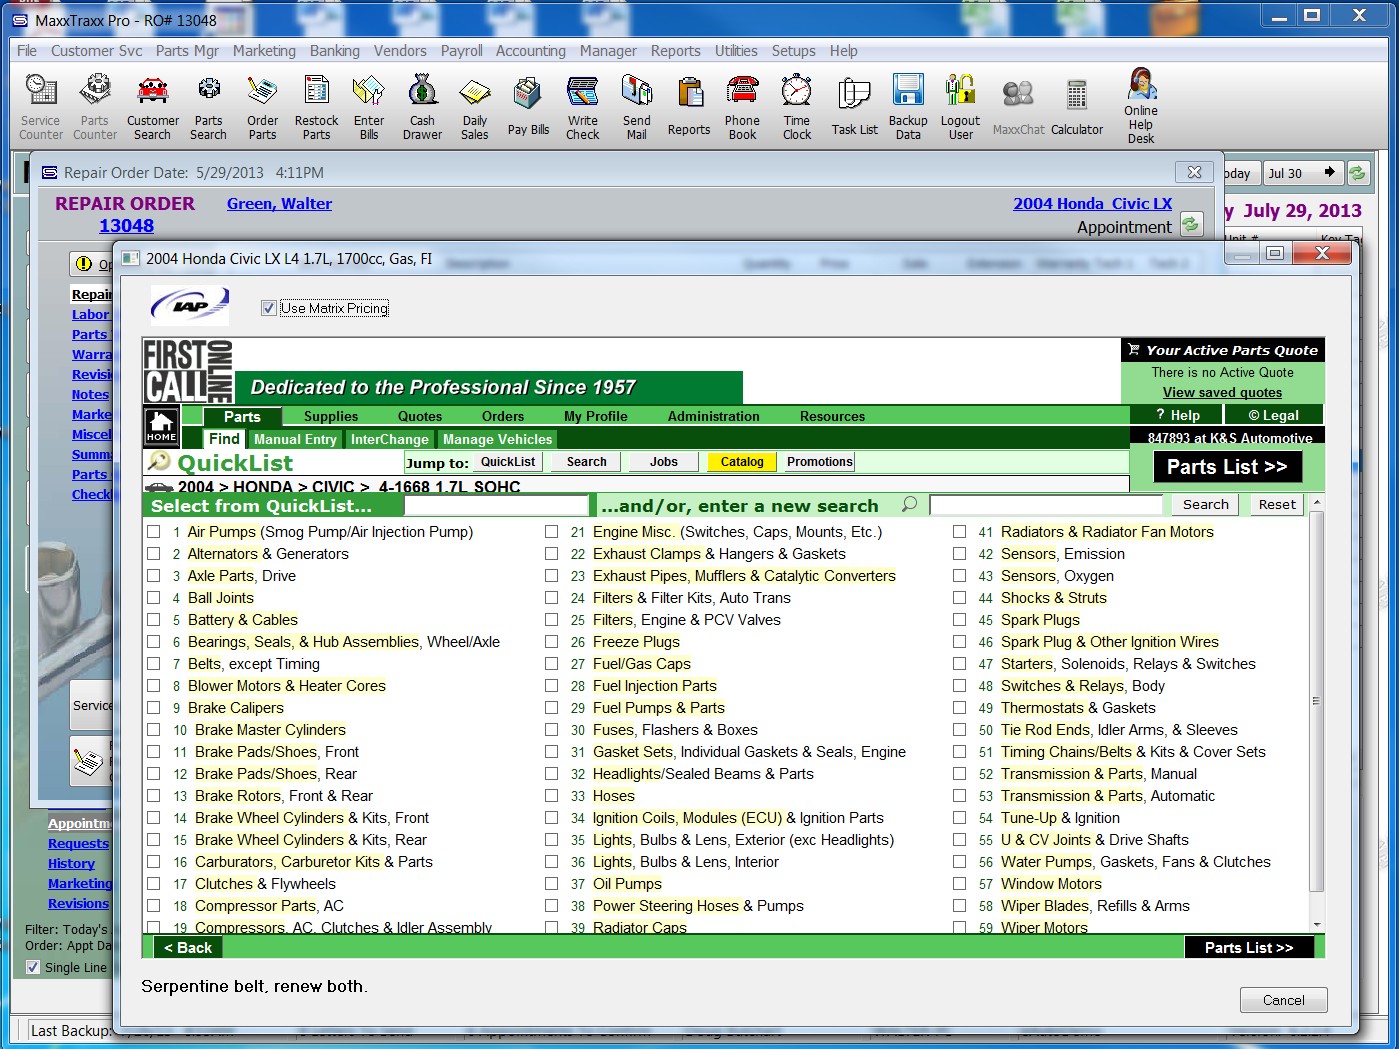
Task: Switch to the Quotes tab
Action: click(420, 416)
